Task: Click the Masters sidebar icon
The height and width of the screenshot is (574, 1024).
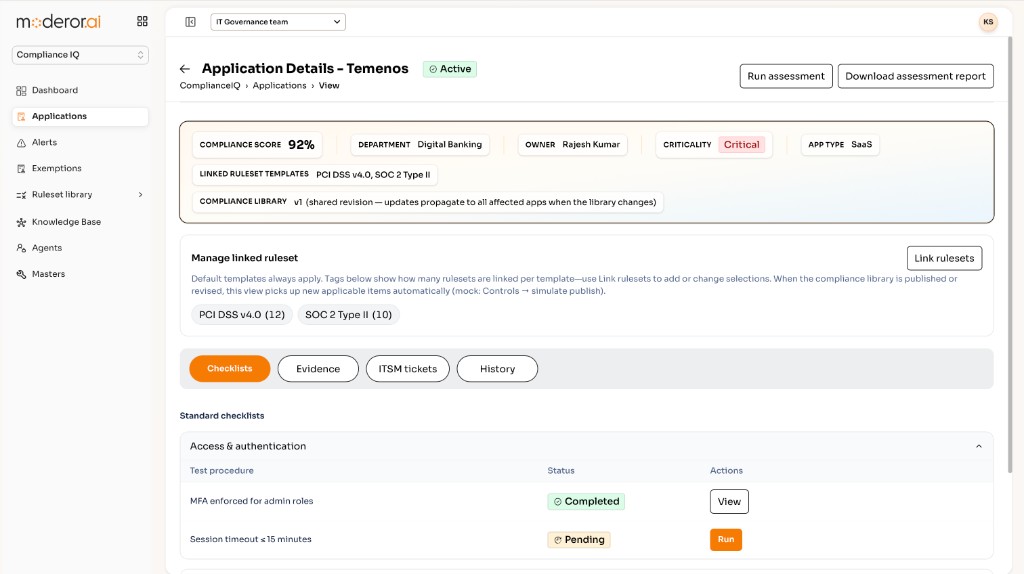Action: pyautogui.click(x=21, y=274)
